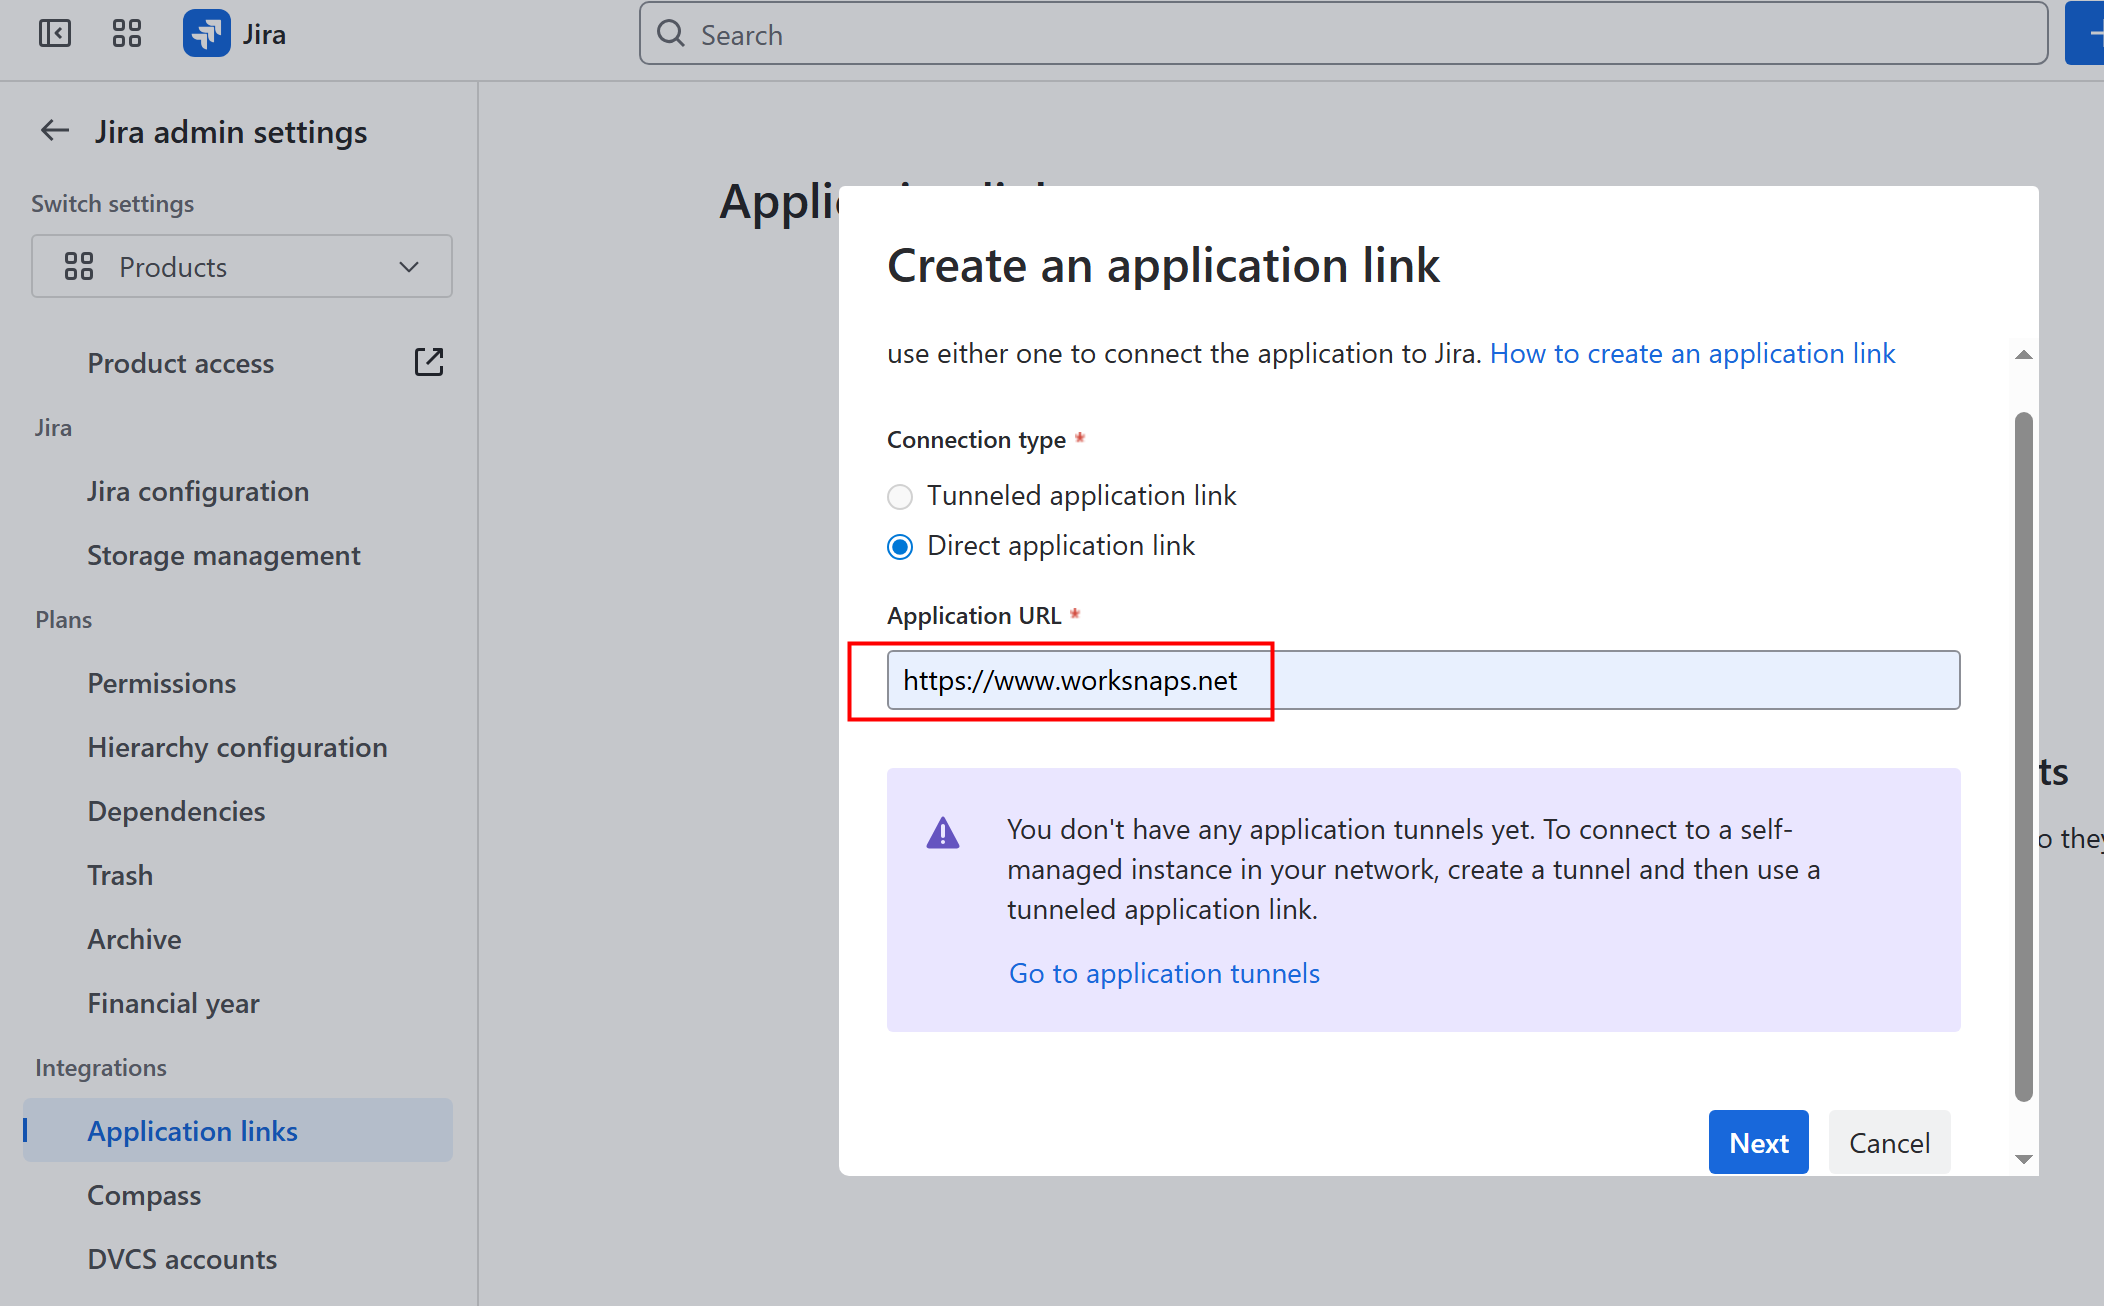This screenshot has height=1306, width=2104.
Task: Open Application links in sidebar
Action: pyautogui.click(x=192, y=1131)
